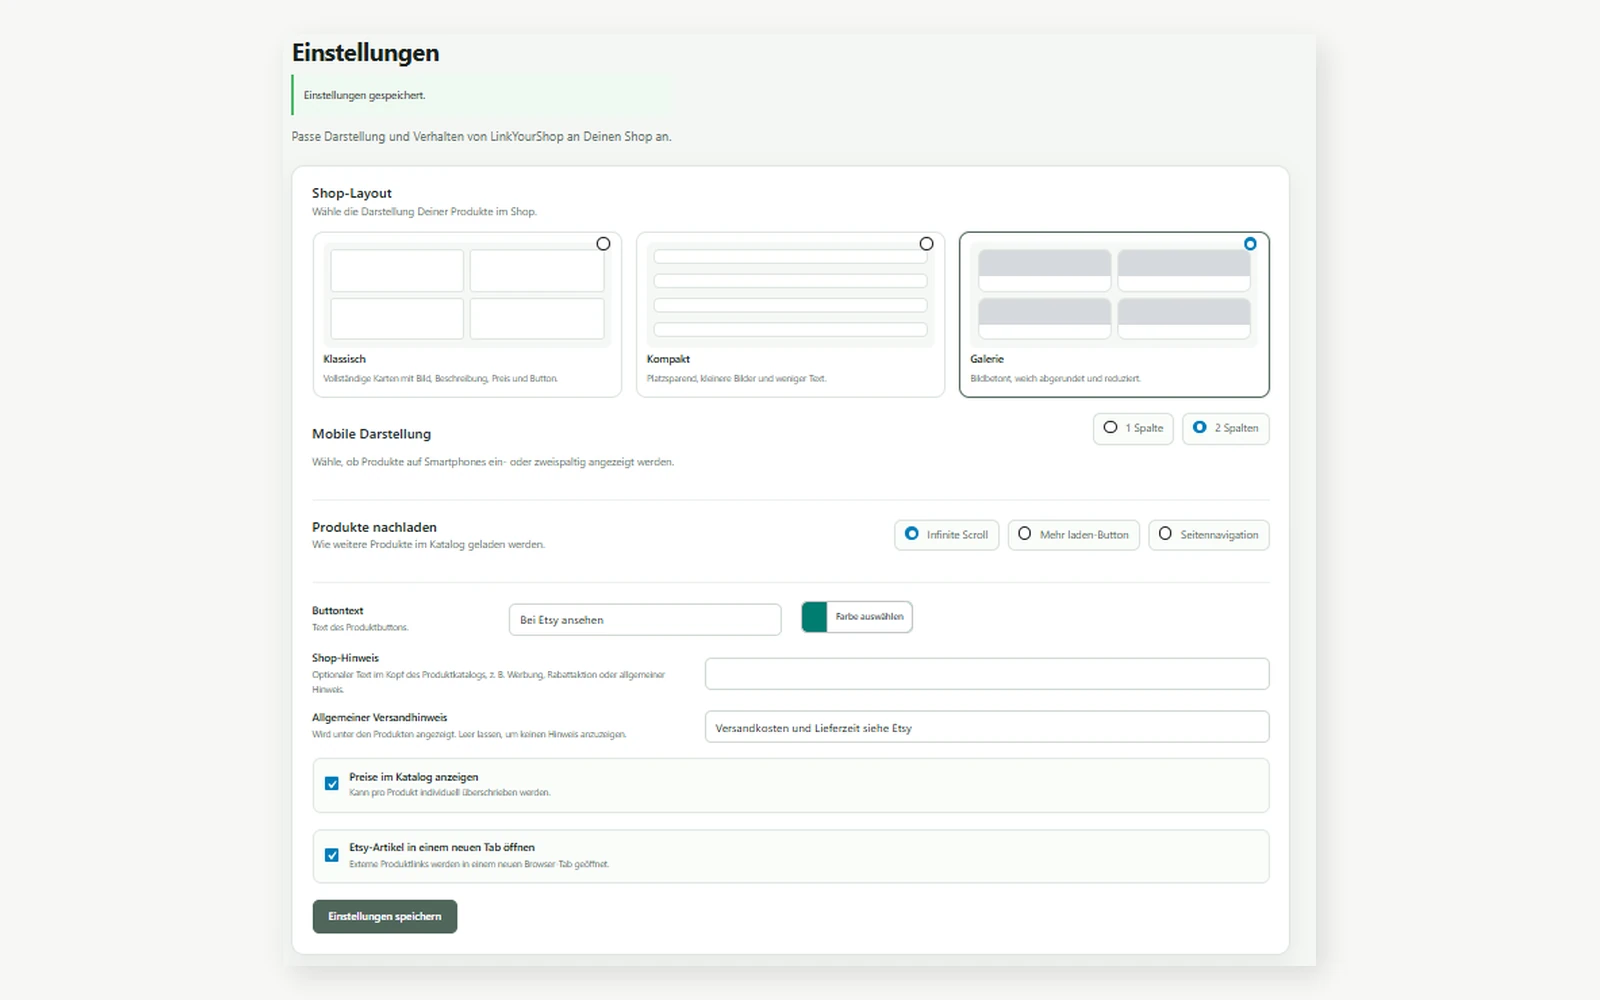1600x1000 pixels.
Task: Click 'Bildbetont, weich abgerundet' description text
Action: click(1055, 379)
